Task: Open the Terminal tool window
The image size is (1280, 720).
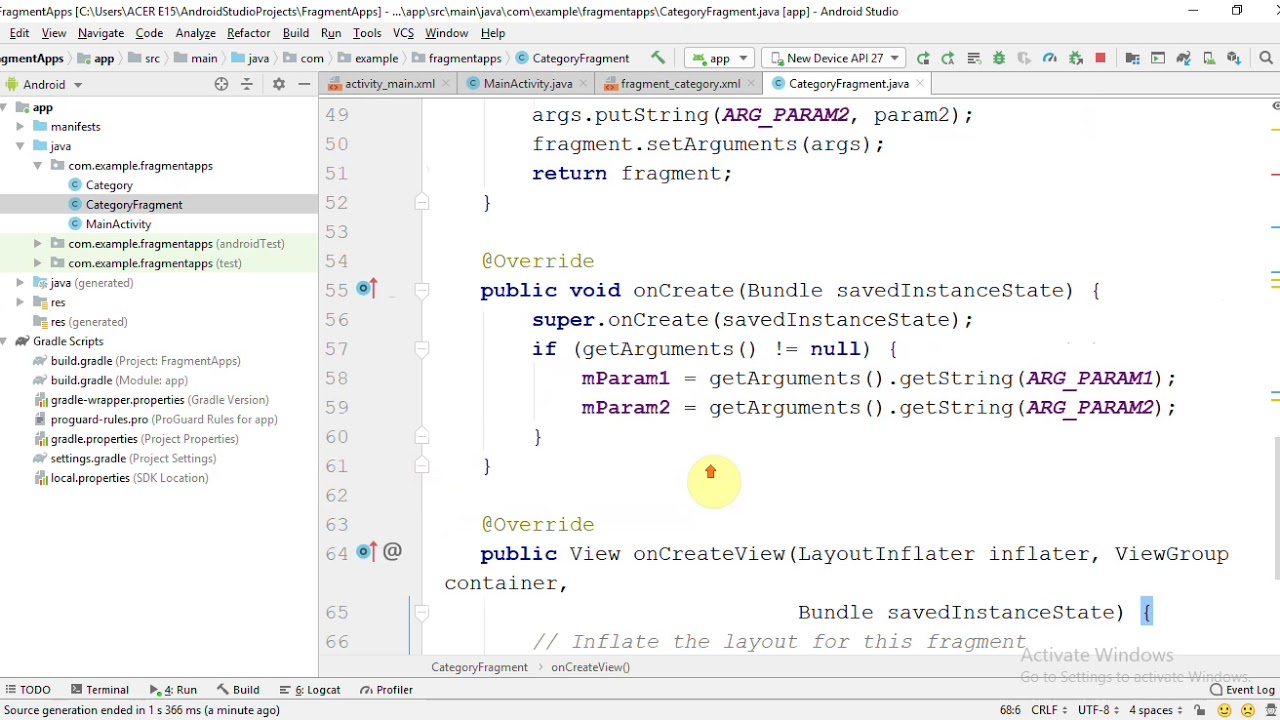Action: point(100,690)
